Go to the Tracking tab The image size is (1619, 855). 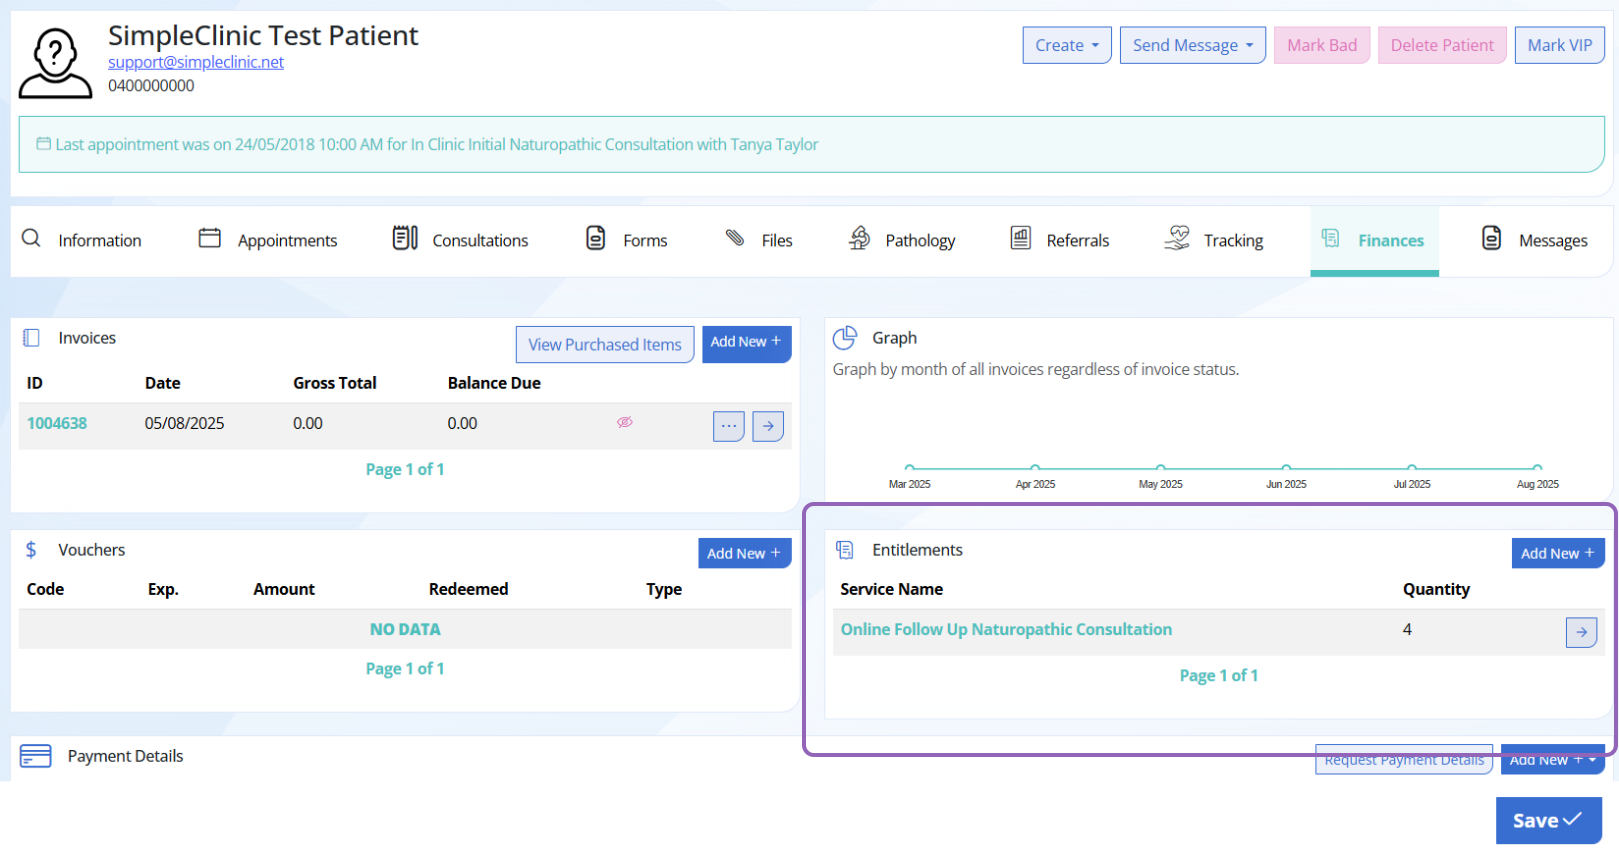1214,240
